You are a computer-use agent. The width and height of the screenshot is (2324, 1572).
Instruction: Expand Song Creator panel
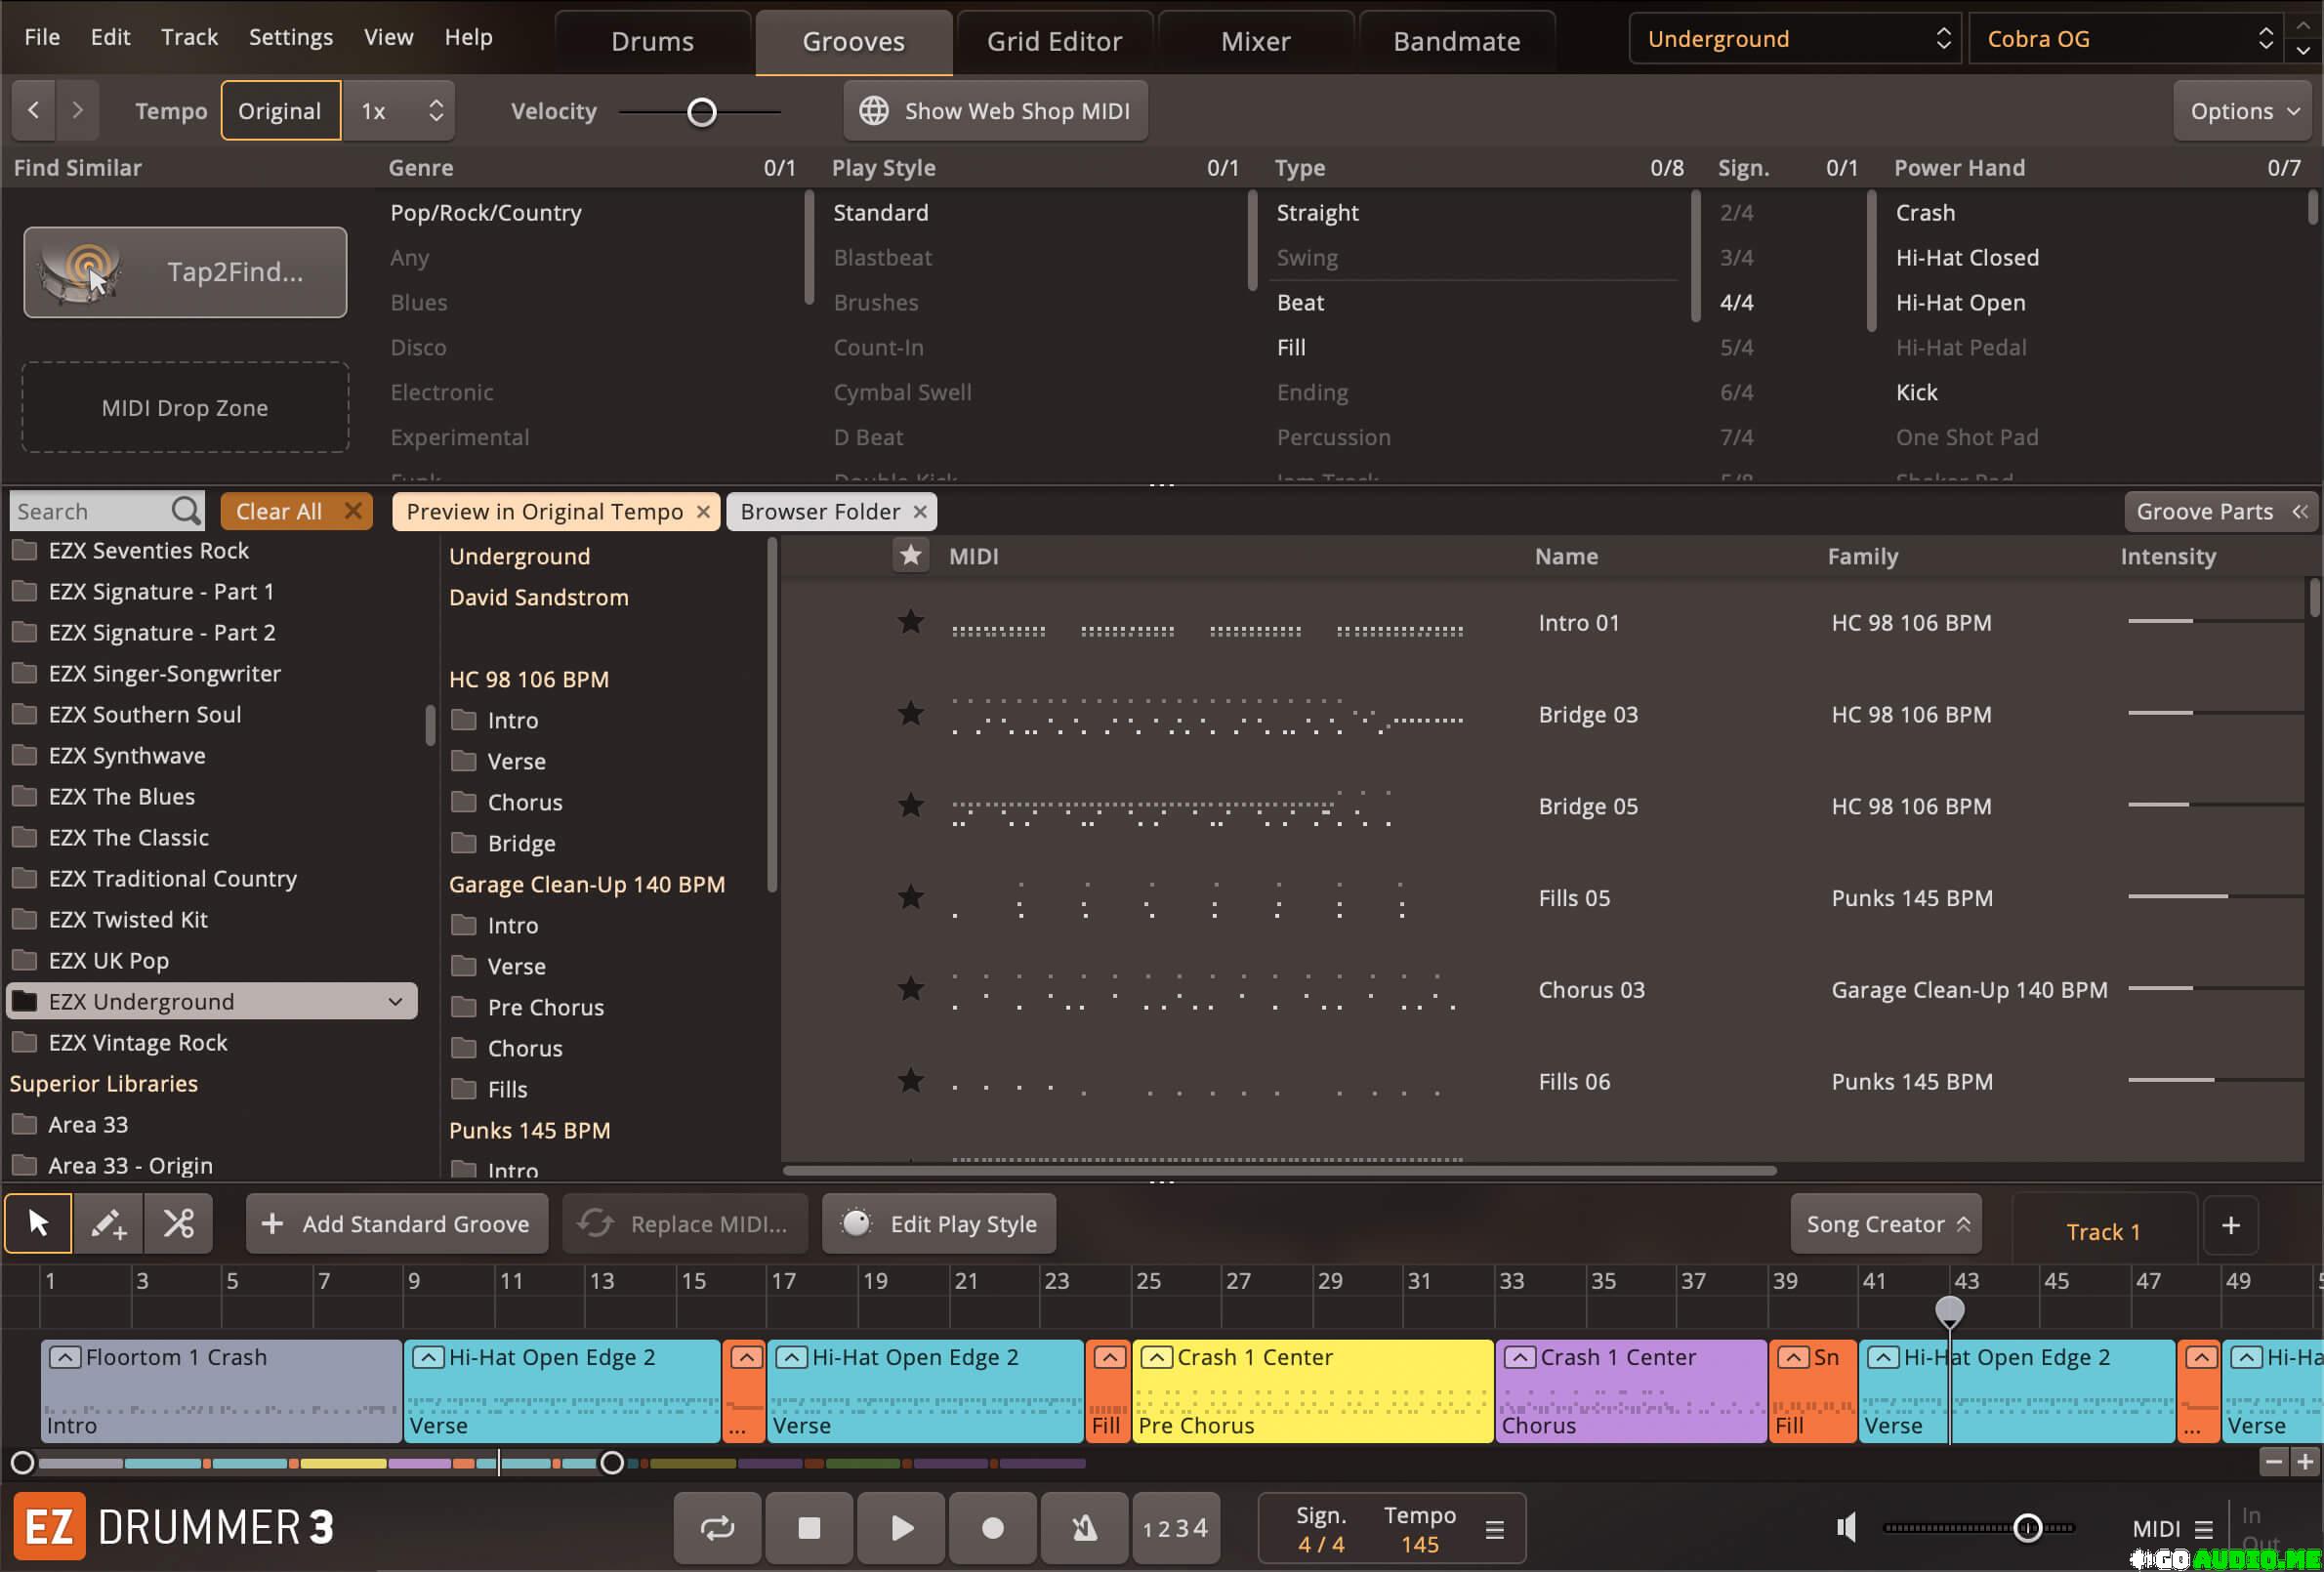click(x=1886, y=1224)
